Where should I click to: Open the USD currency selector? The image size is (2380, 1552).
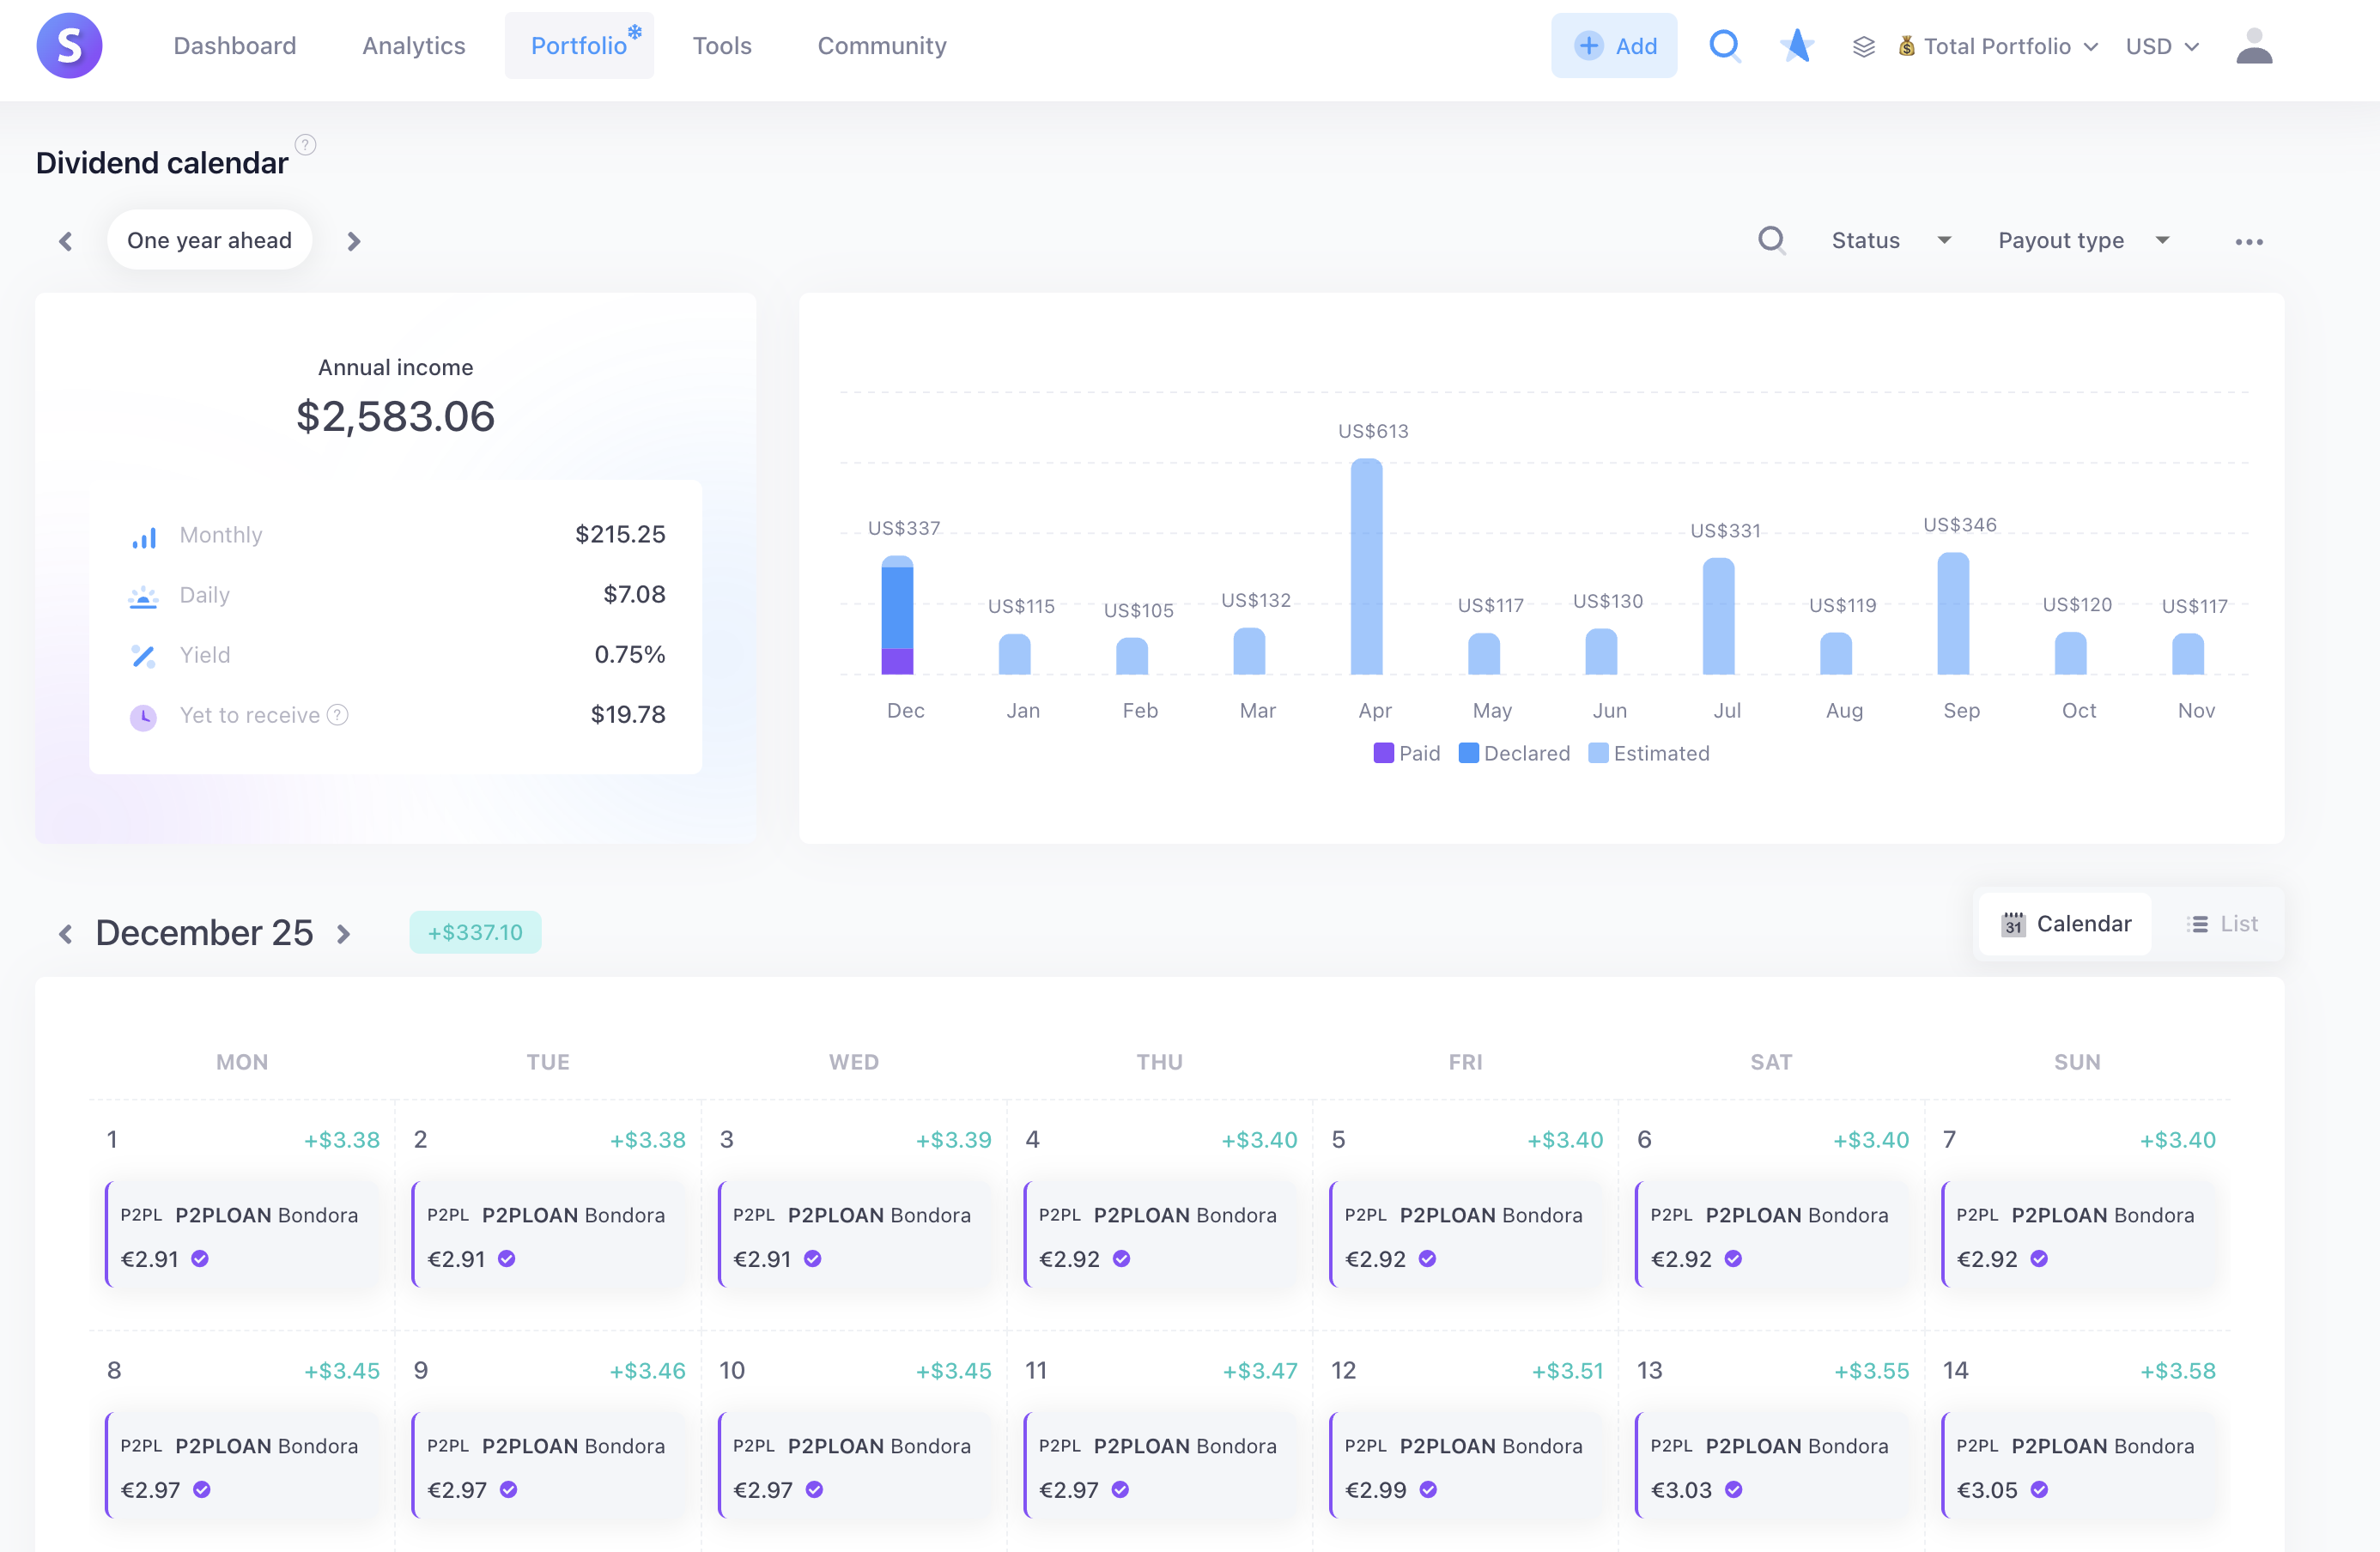pos(2162,47)
